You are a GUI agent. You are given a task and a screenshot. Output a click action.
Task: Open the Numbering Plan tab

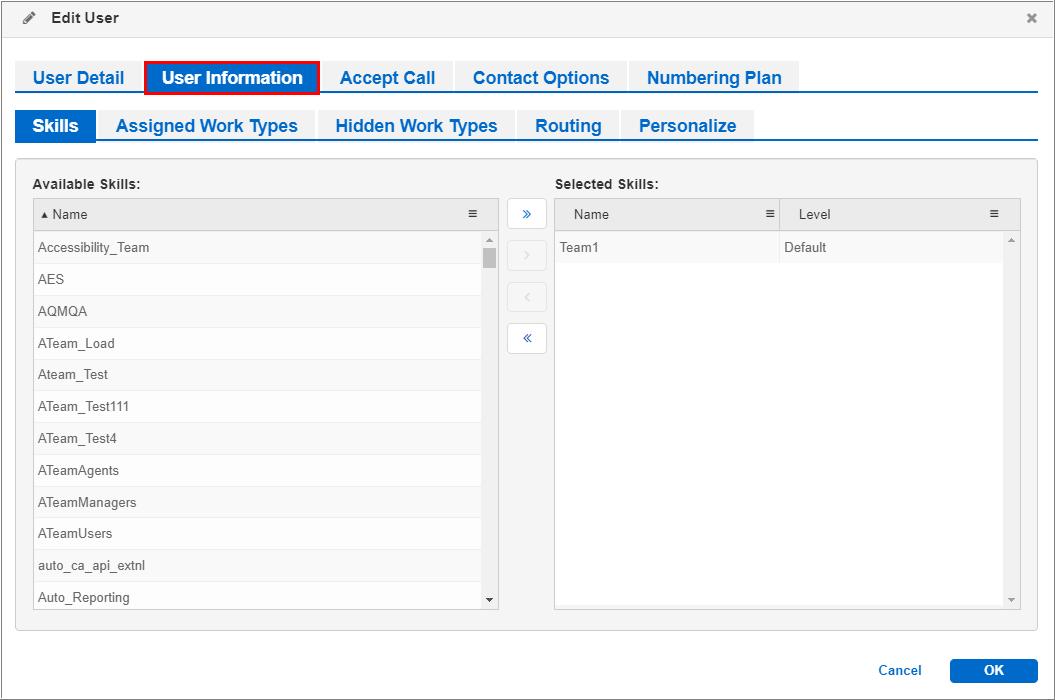click(x=713, y=77)
